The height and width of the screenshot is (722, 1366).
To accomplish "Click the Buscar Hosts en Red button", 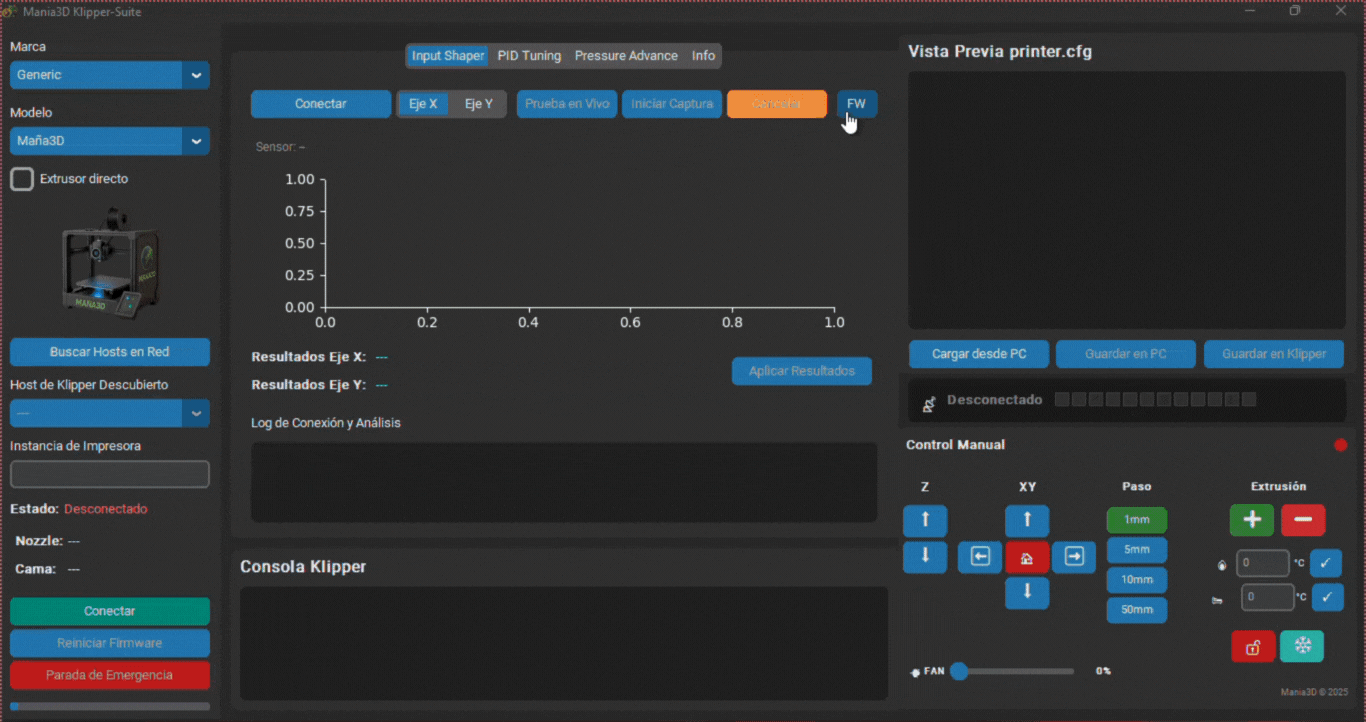I will 110,352.
